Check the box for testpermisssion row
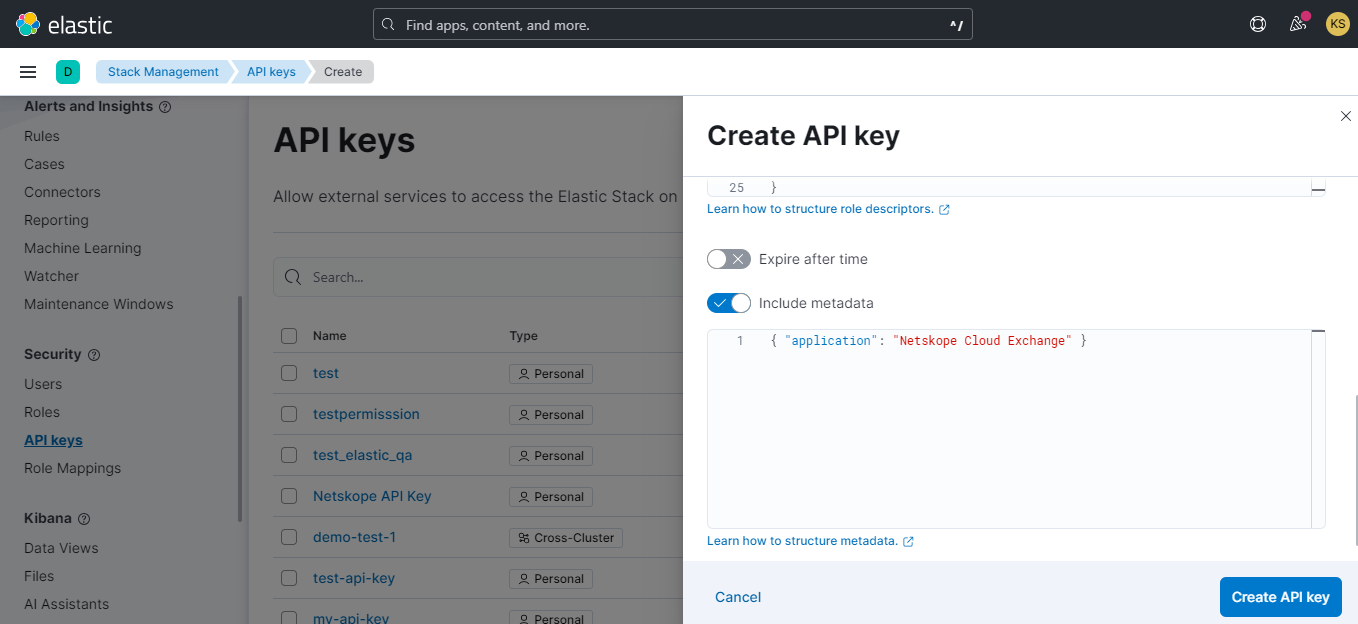This screenshot has height=624, width=1358. point(289,414)
